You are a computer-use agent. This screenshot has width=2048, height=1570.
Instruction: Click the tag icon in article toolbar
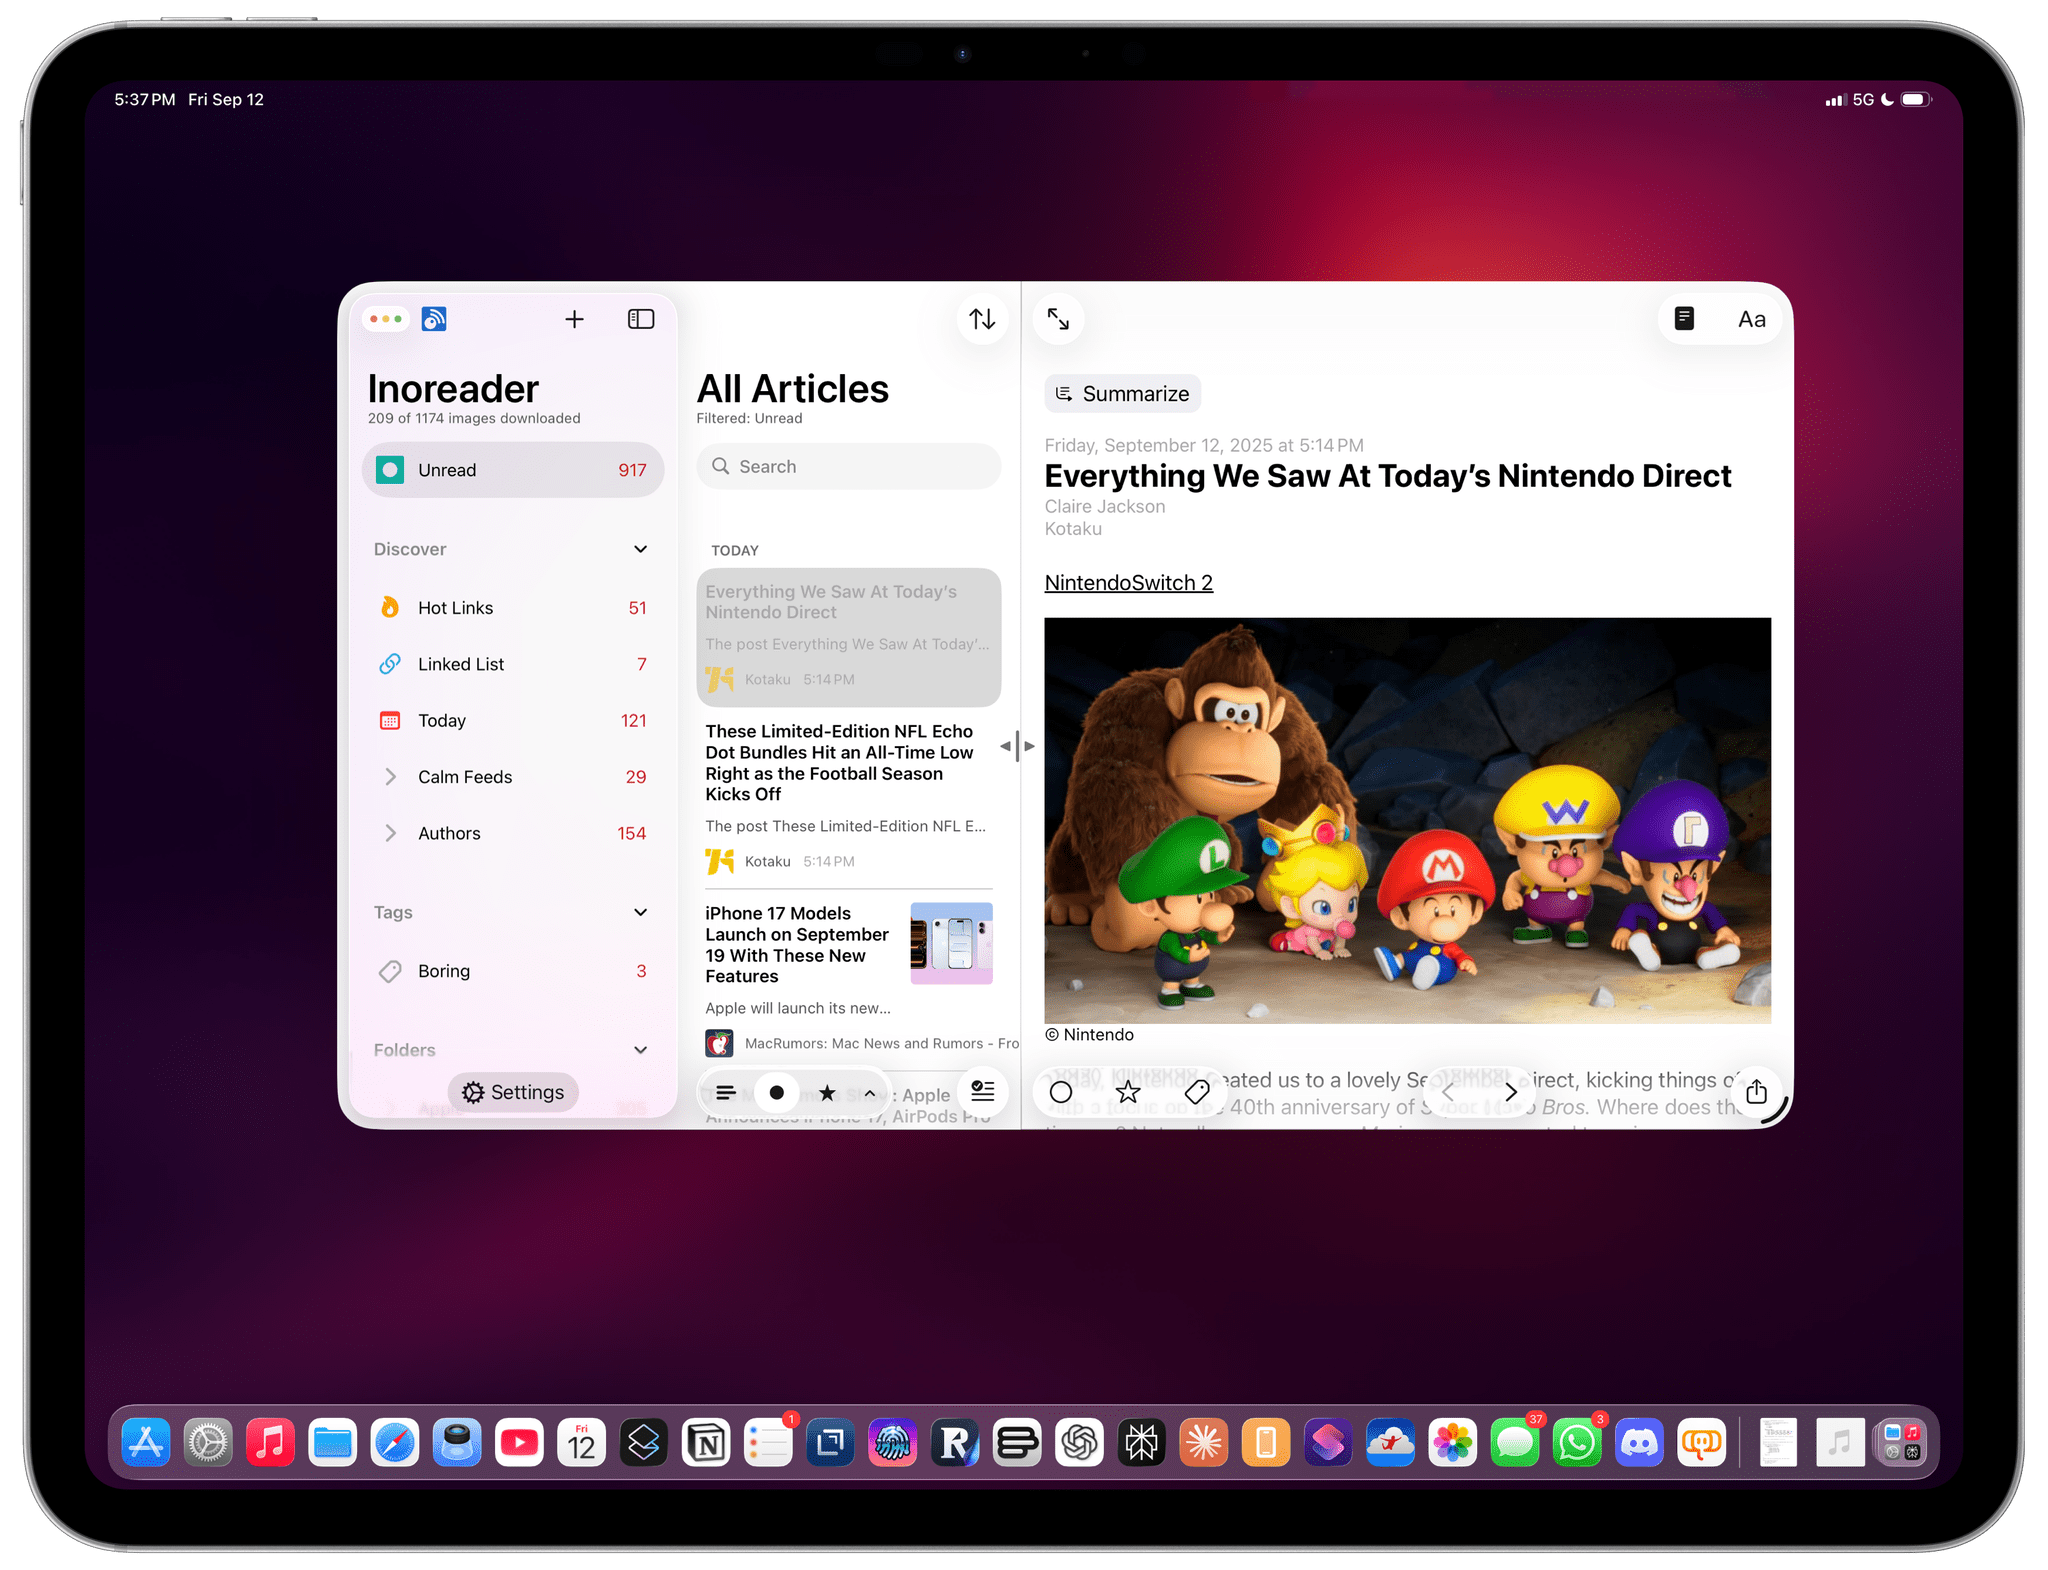[x=1197, y=1092]
